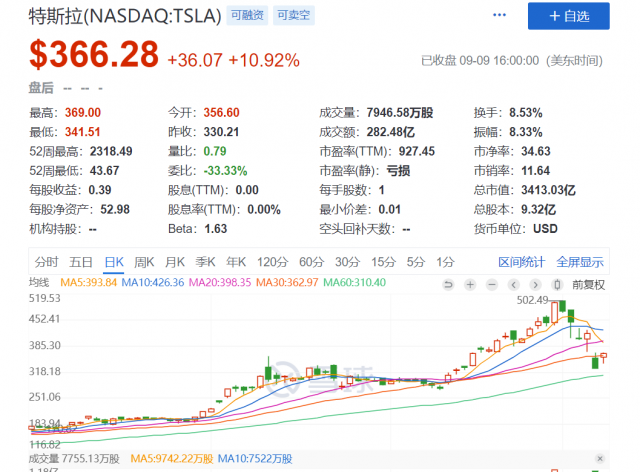
Task: Click the volume MA5:9742.22万股 label
Action: click(171, 459)
